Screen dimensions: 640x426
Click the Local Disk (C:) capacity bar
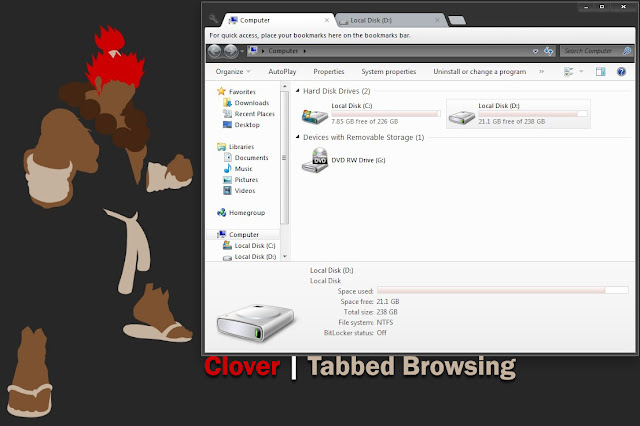click(386, 113)
